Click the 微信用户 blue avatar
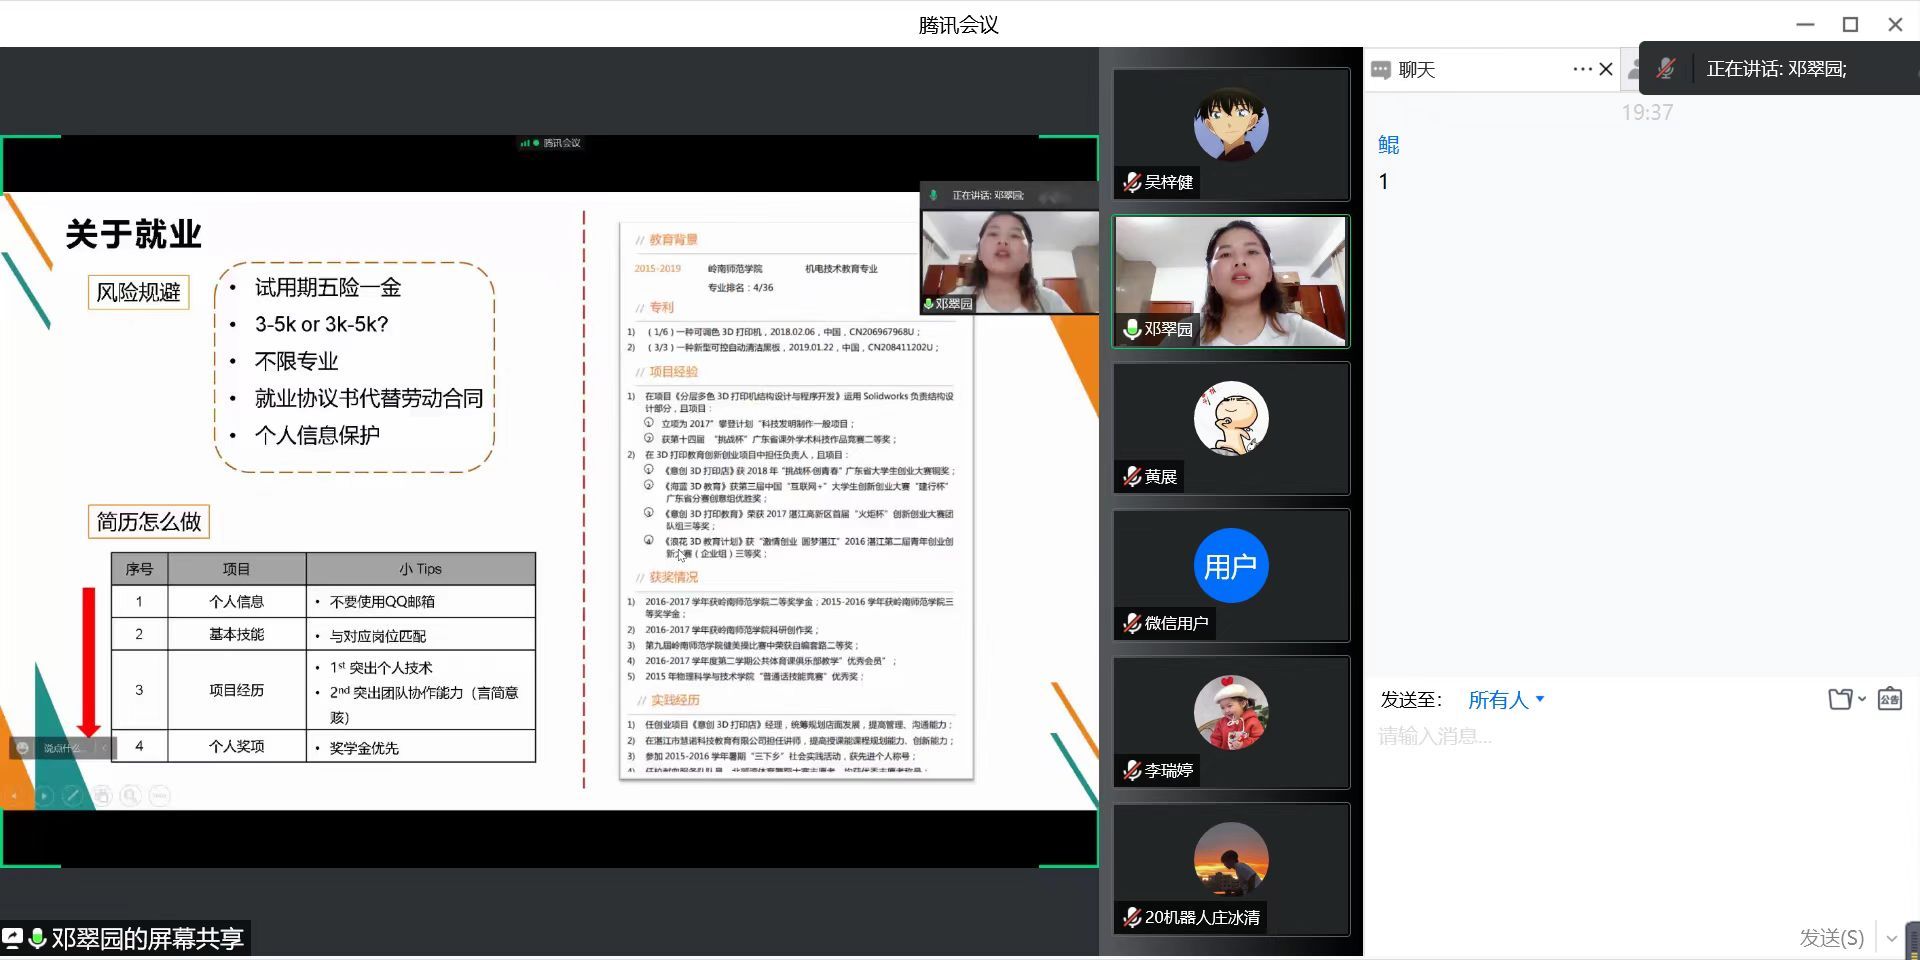1920x960 pixels. (x=1231, y=566)
